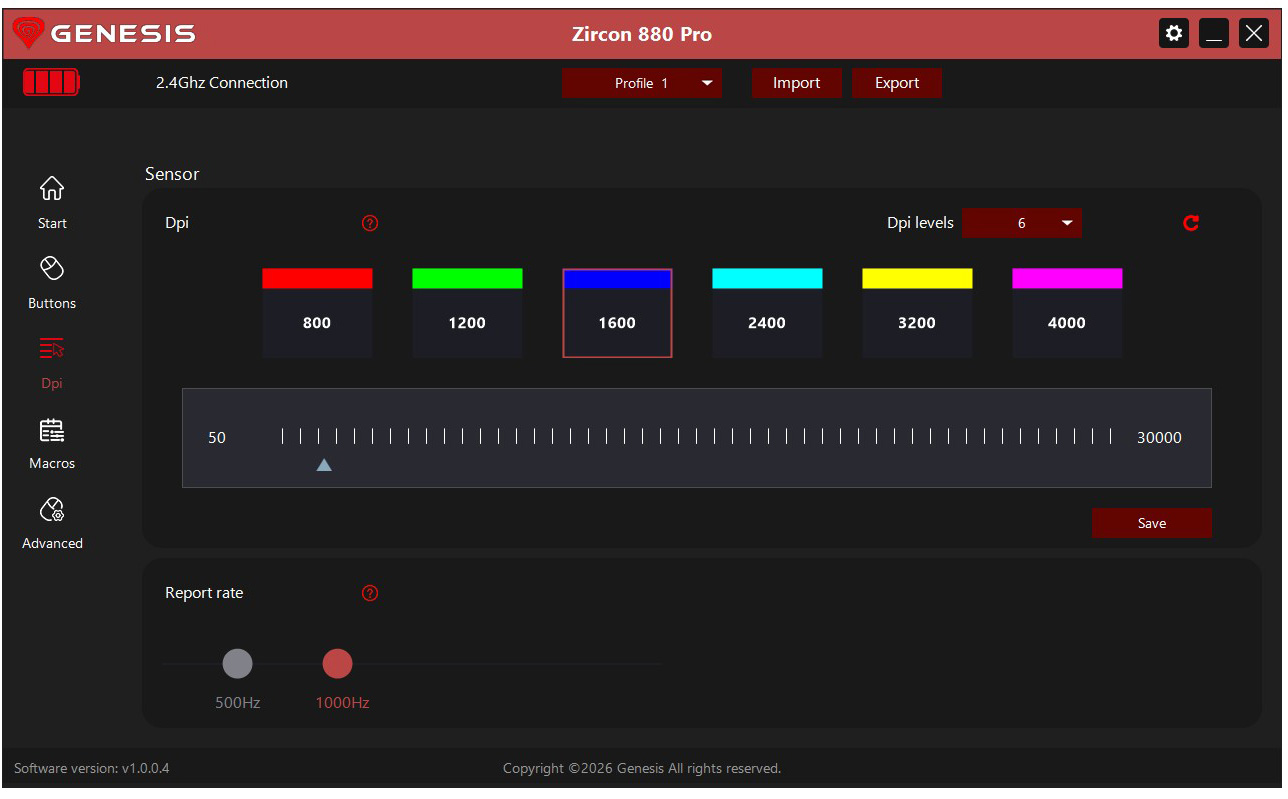Image resolution: width=1288 pixels, height=799 pixels.
Task: Click the '30000' maximum Dpi value
Action: [1159, 437]
